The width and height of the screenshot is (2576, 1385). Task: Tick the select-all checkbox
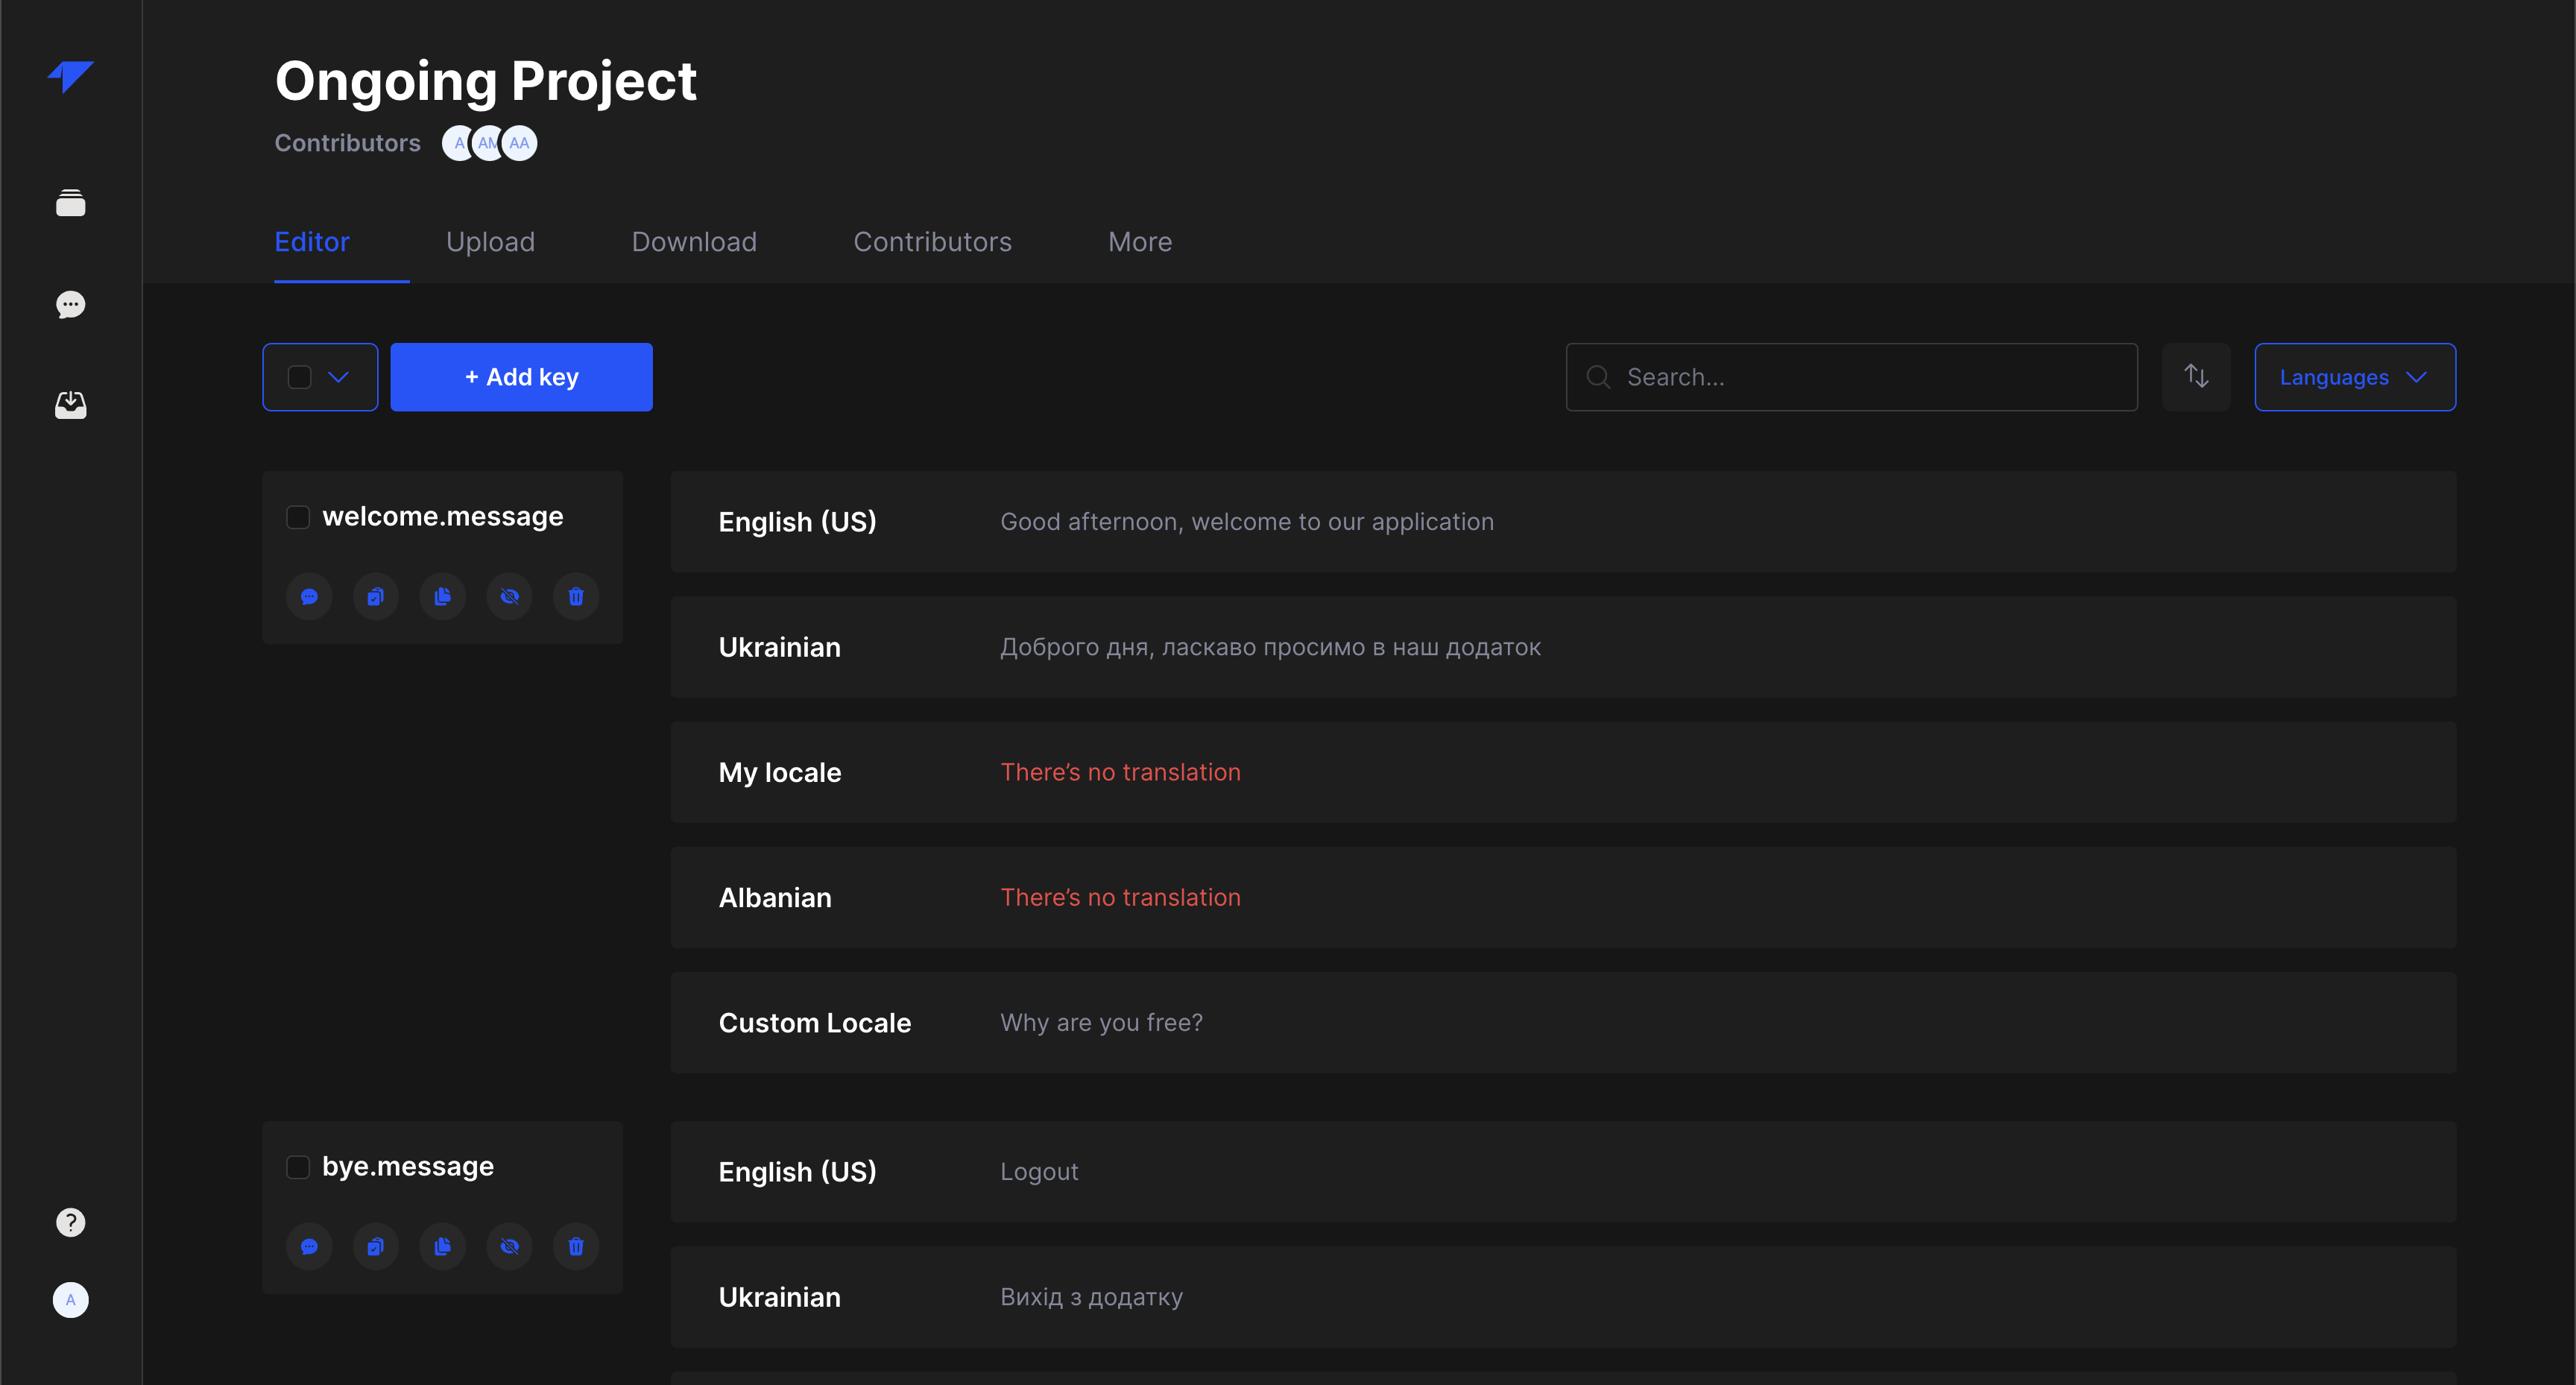point(299,377)
